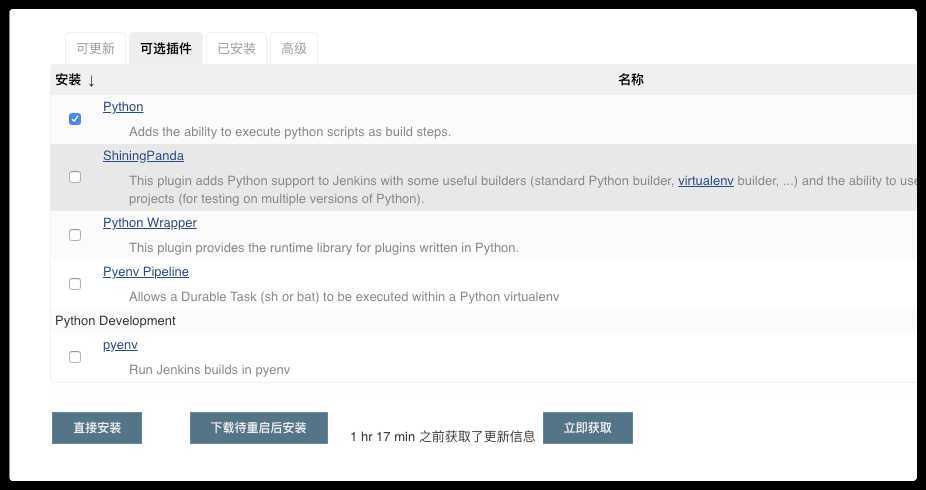Follow the virtualenv link in description
926x490 pixels.
[x=706, y=181]
